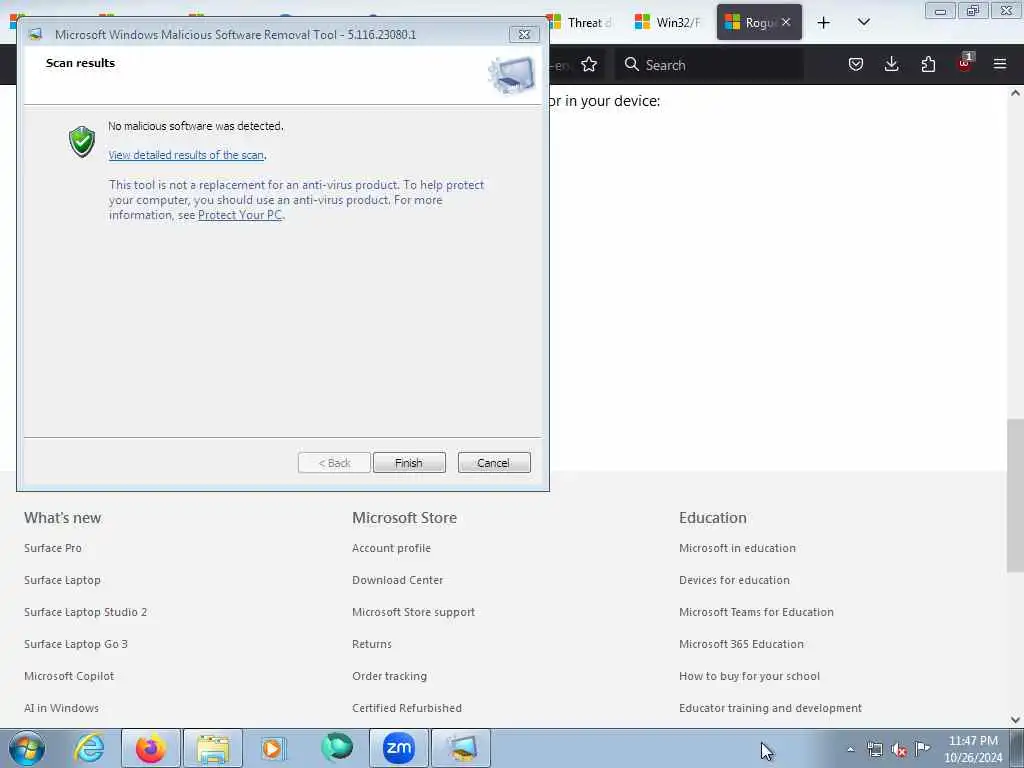
Task: Select the Removal Tool taskbar icon
Action: click(x=461, y=748)
